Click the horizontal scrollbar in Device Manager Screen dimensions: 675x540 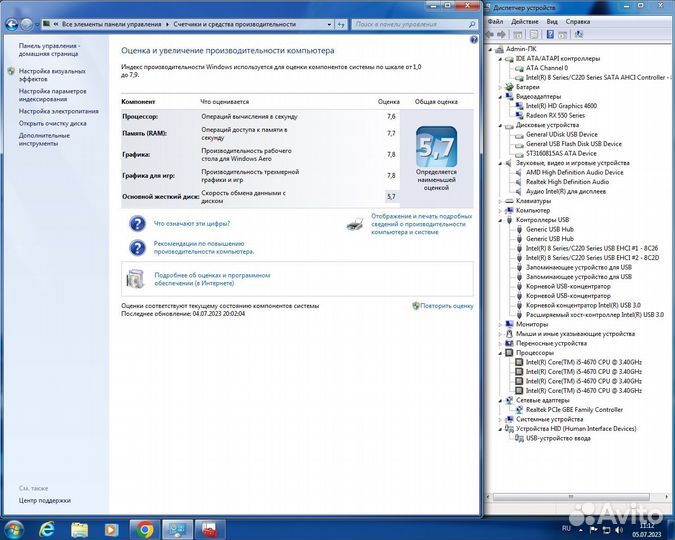[571, 497]
